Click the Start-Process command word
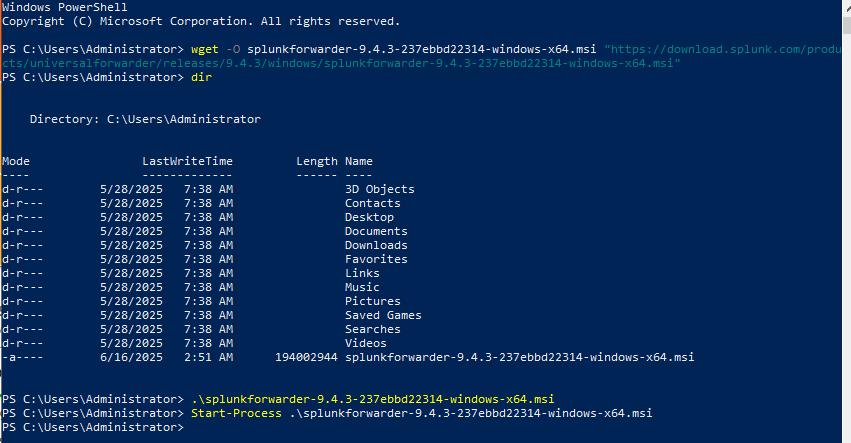Screen dimensions: 851x443 coord(237,414)
